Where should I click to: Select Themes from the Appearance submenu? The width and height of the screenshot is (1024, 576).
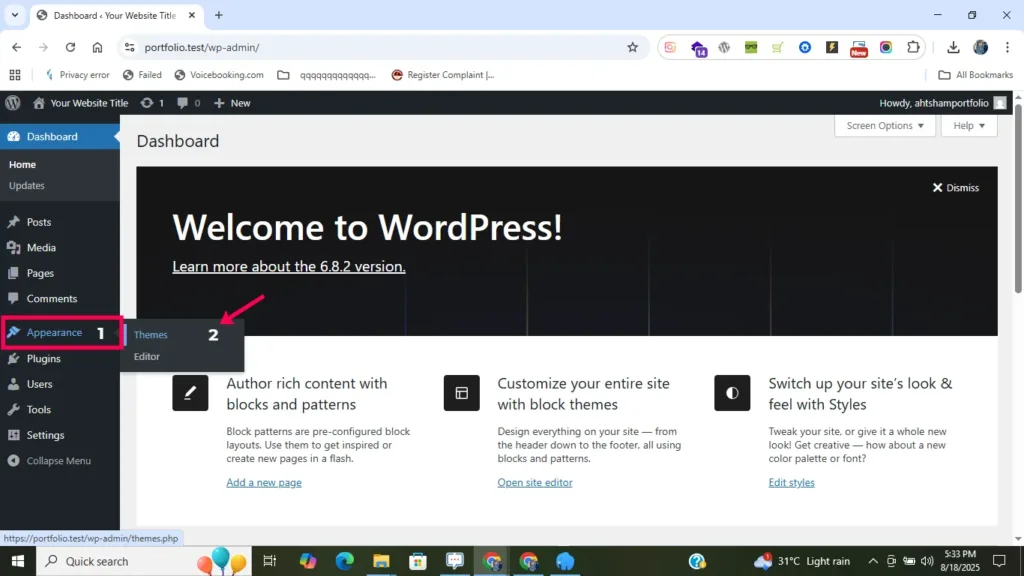151,335
